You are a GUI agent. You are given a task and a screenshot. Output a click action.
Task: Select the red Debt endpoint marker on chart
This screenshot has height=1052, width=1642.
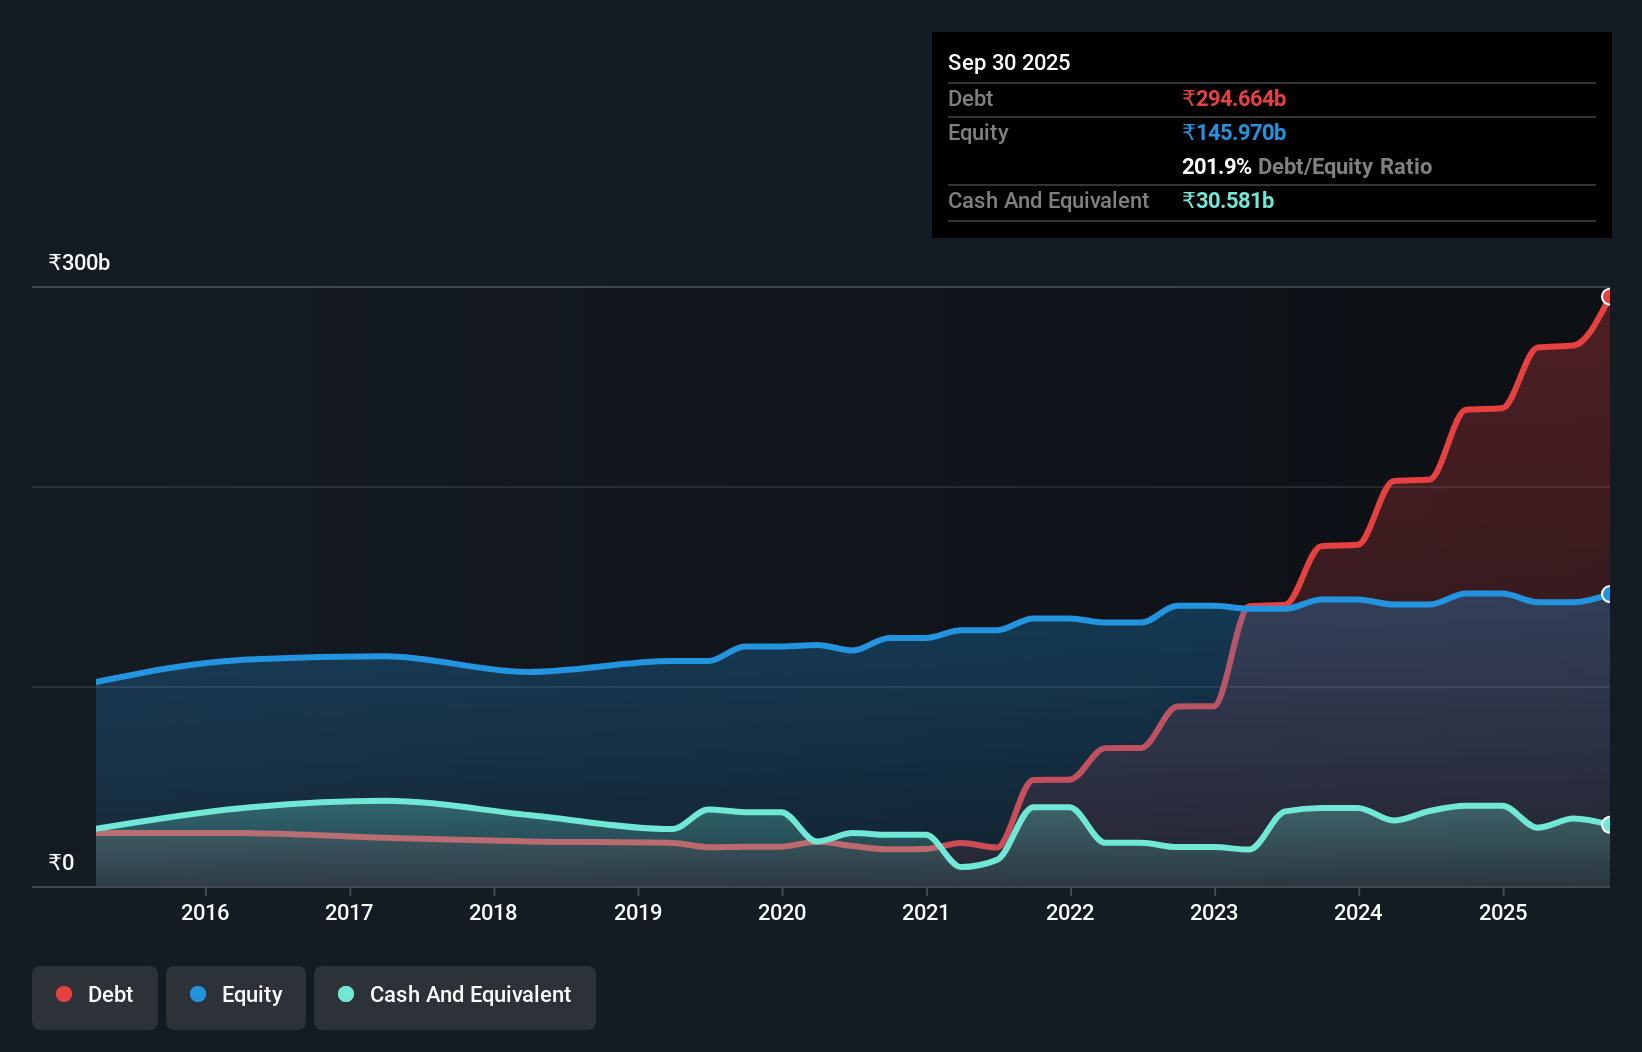pos(1608,296)
